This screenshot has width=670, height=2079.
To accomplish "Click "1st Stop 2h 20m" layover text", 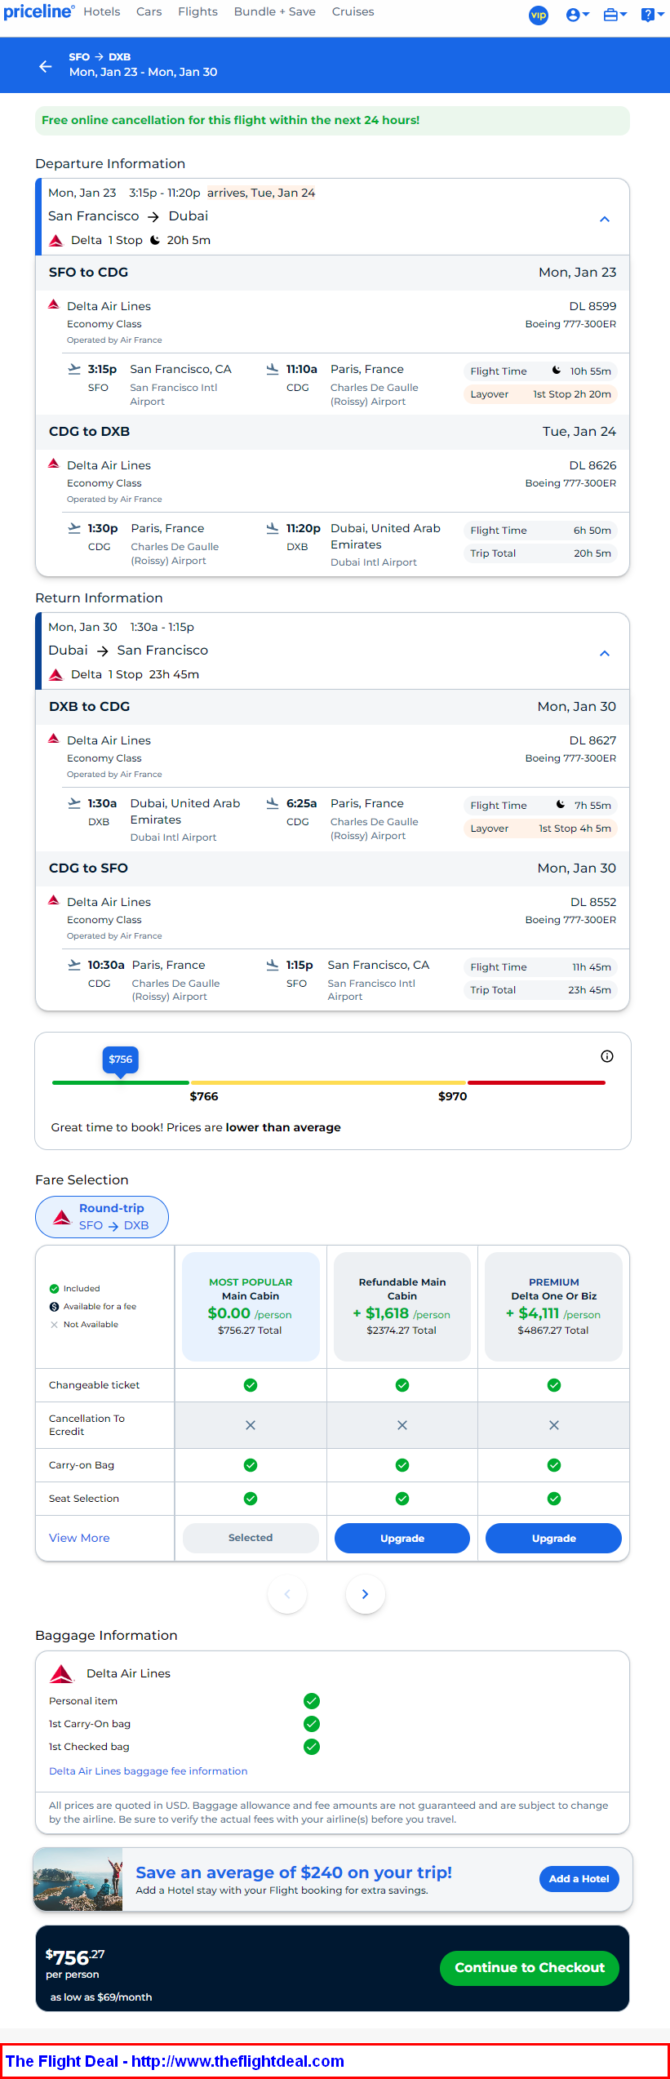I will [572, 394].
